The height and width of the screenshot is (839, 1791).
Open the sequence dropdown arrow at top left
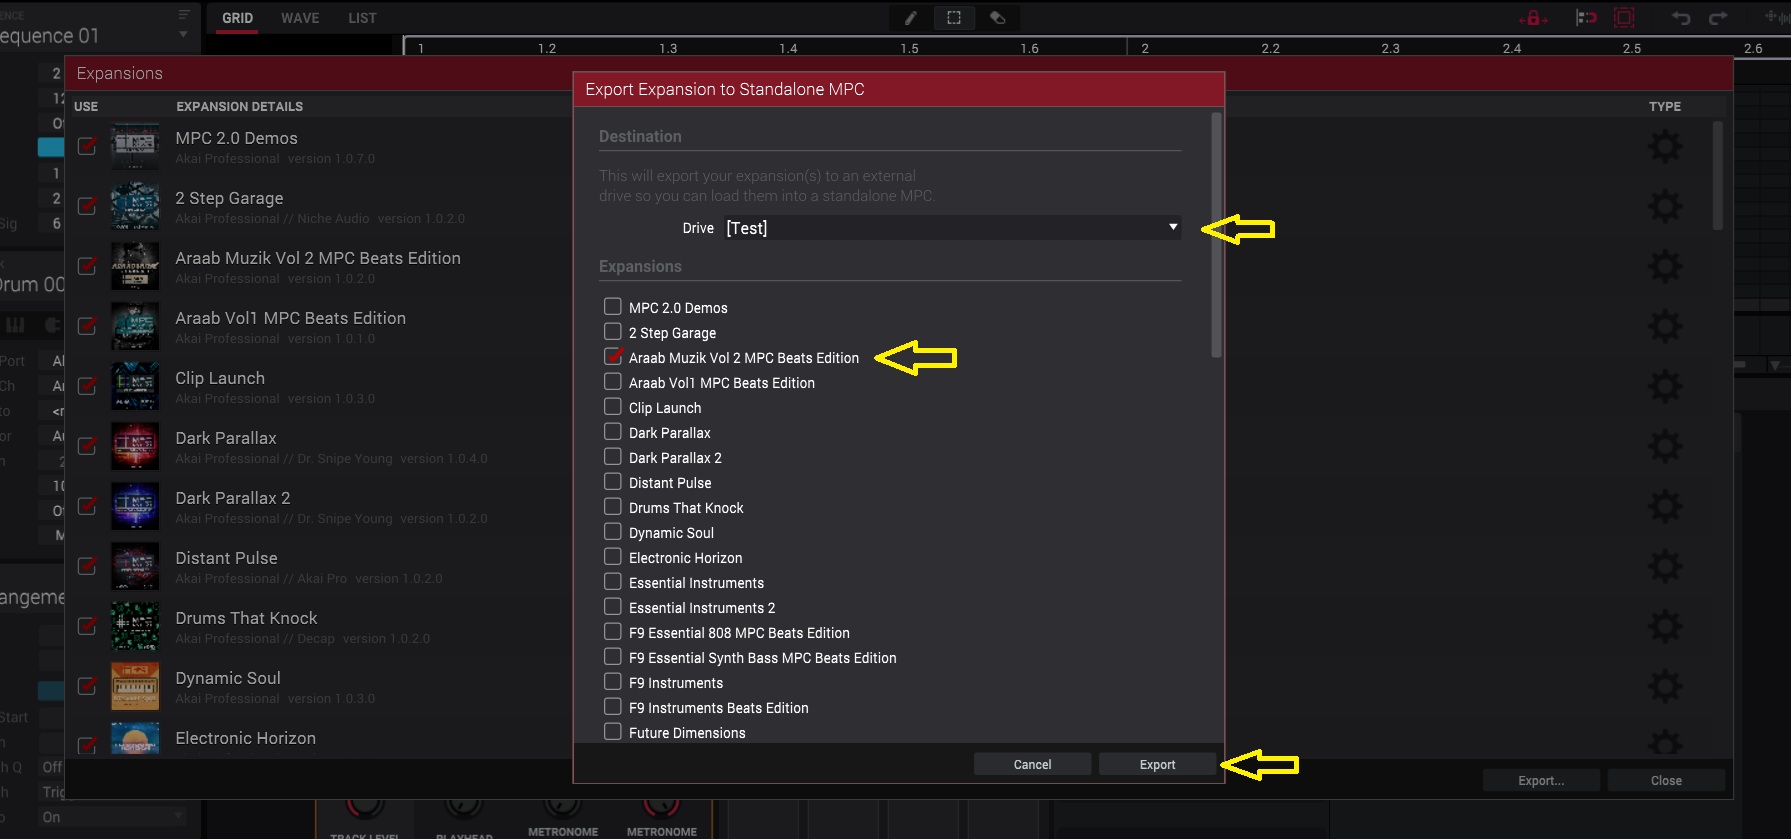[x=183, y=35]
